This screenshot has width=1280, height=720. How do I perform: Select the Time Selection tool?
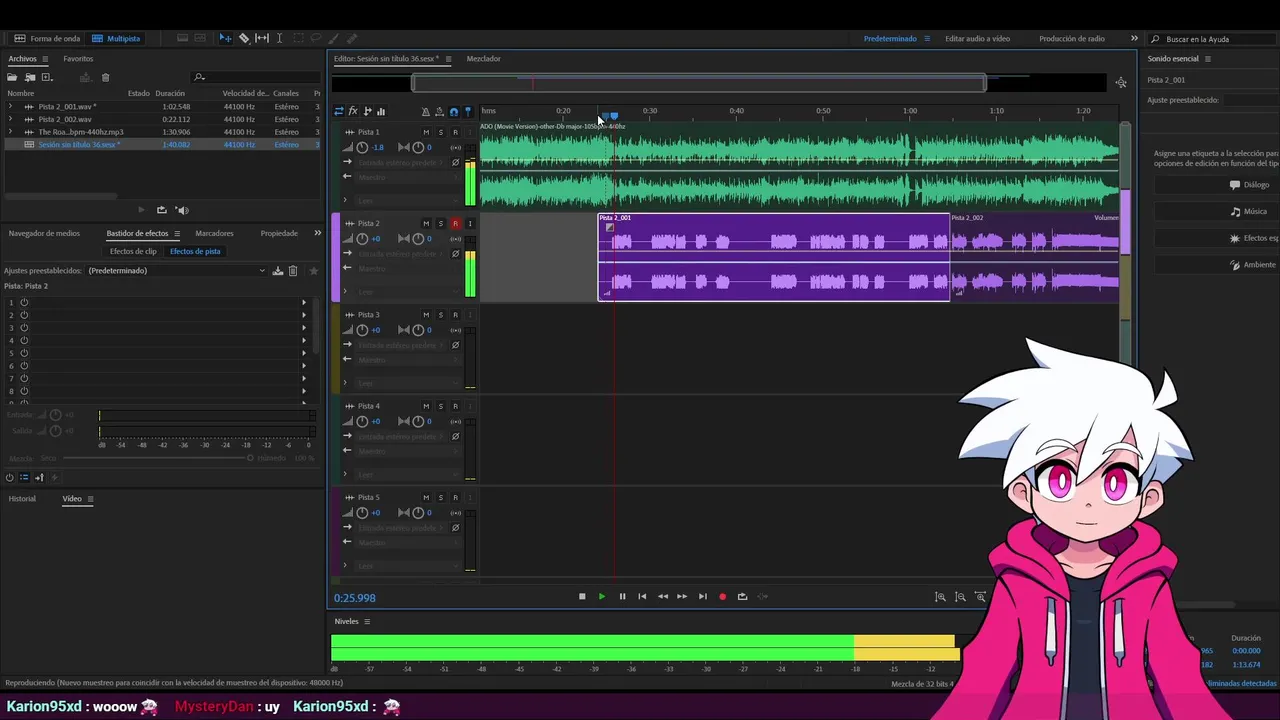pyautogui.click(x=279, y=38)
